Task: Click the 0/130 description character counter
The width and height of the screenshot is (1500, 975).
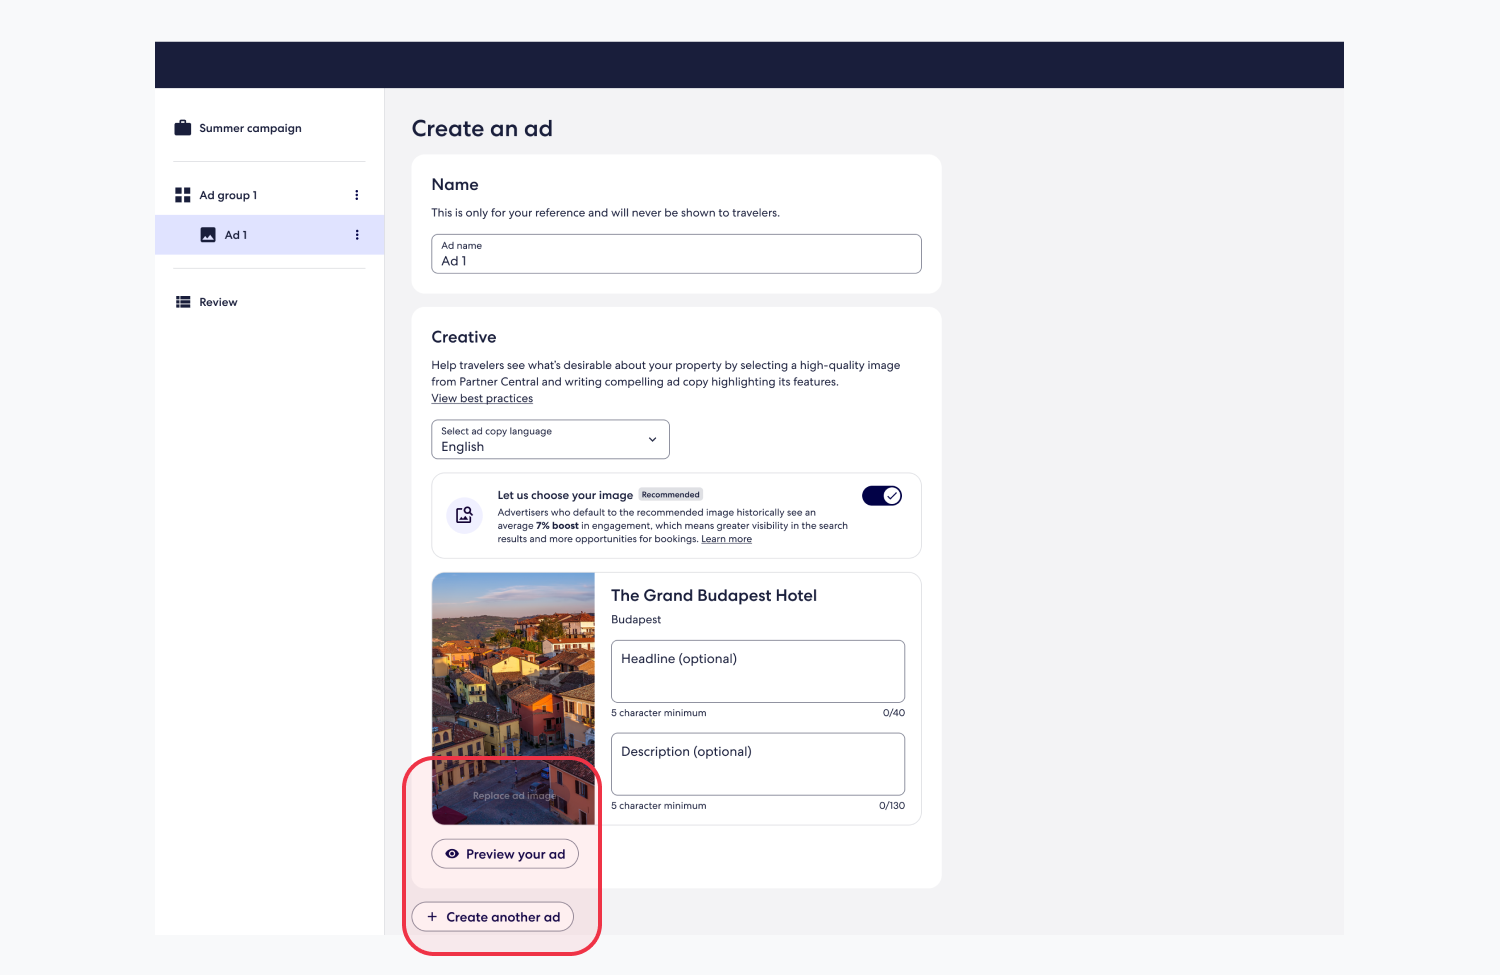Action: point(892,806)
